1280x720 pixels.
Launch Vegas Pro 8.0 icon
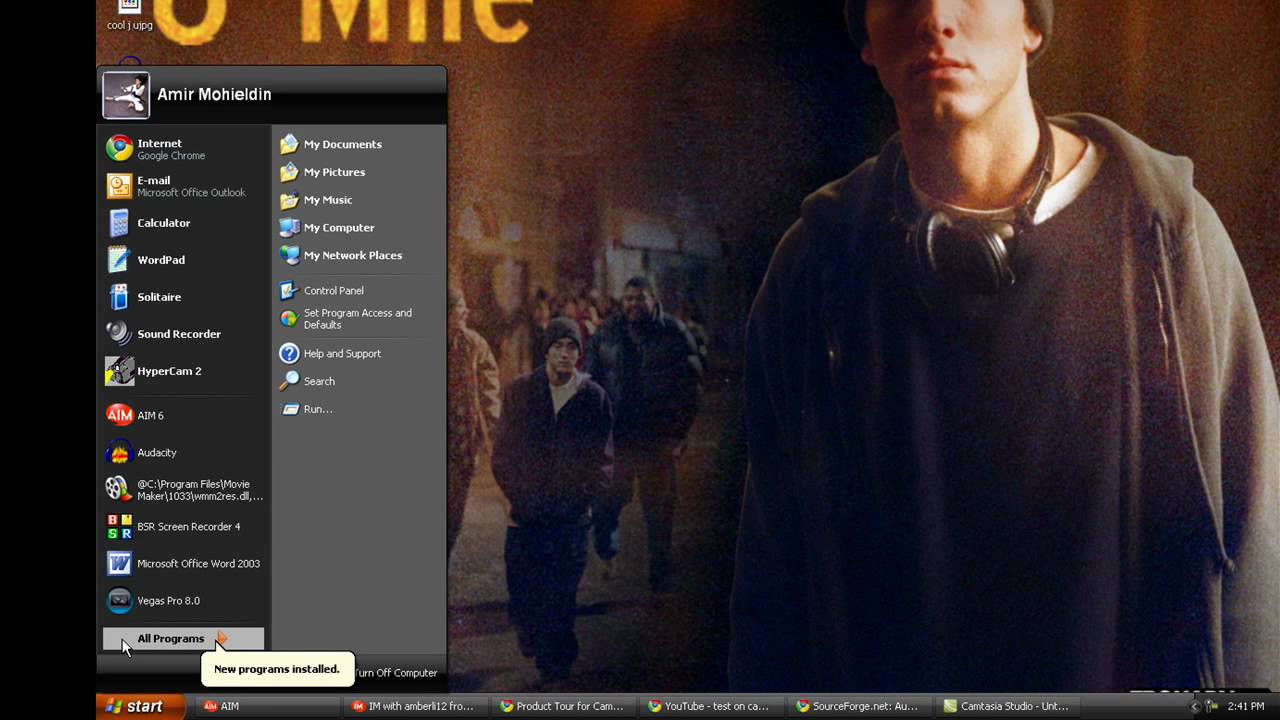[x=119, y=600]
